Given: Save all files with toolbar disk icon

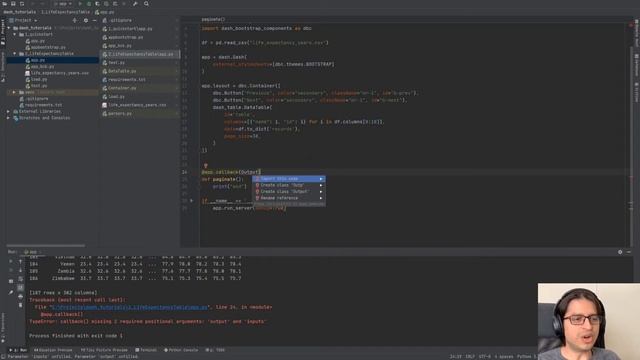Looking at the screenshot, I should coord(13,4).
